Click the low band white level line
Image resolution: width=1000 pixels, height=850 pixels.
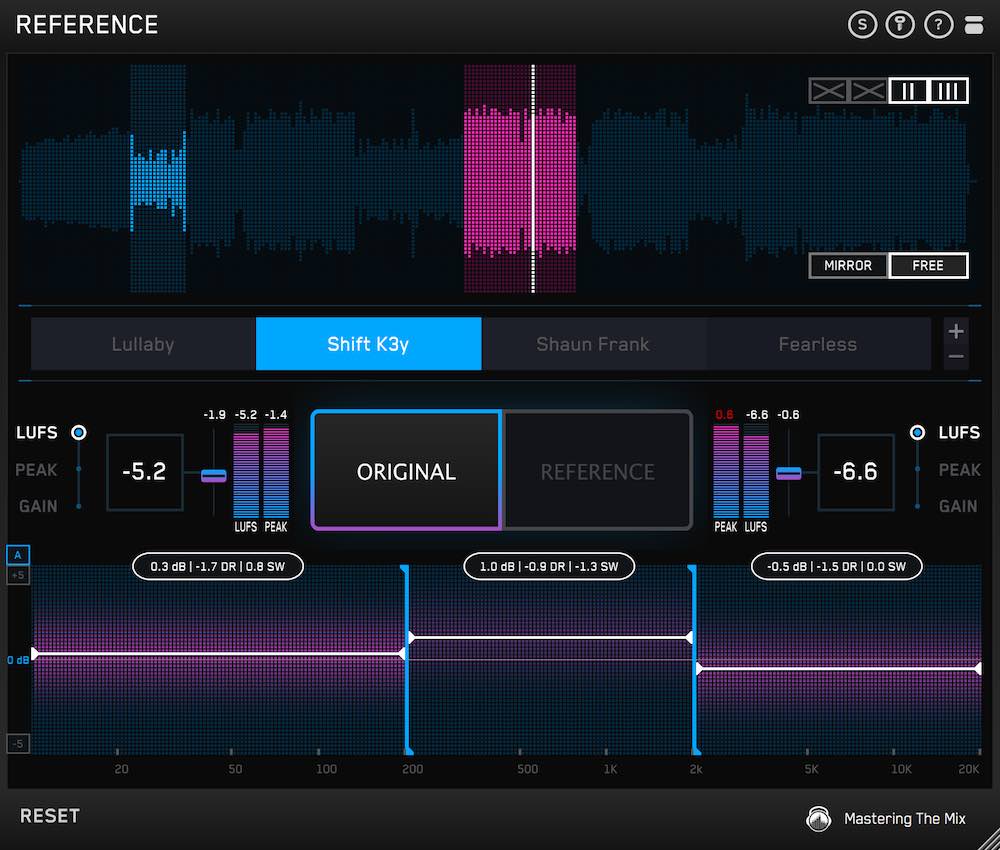pos(218,654)
